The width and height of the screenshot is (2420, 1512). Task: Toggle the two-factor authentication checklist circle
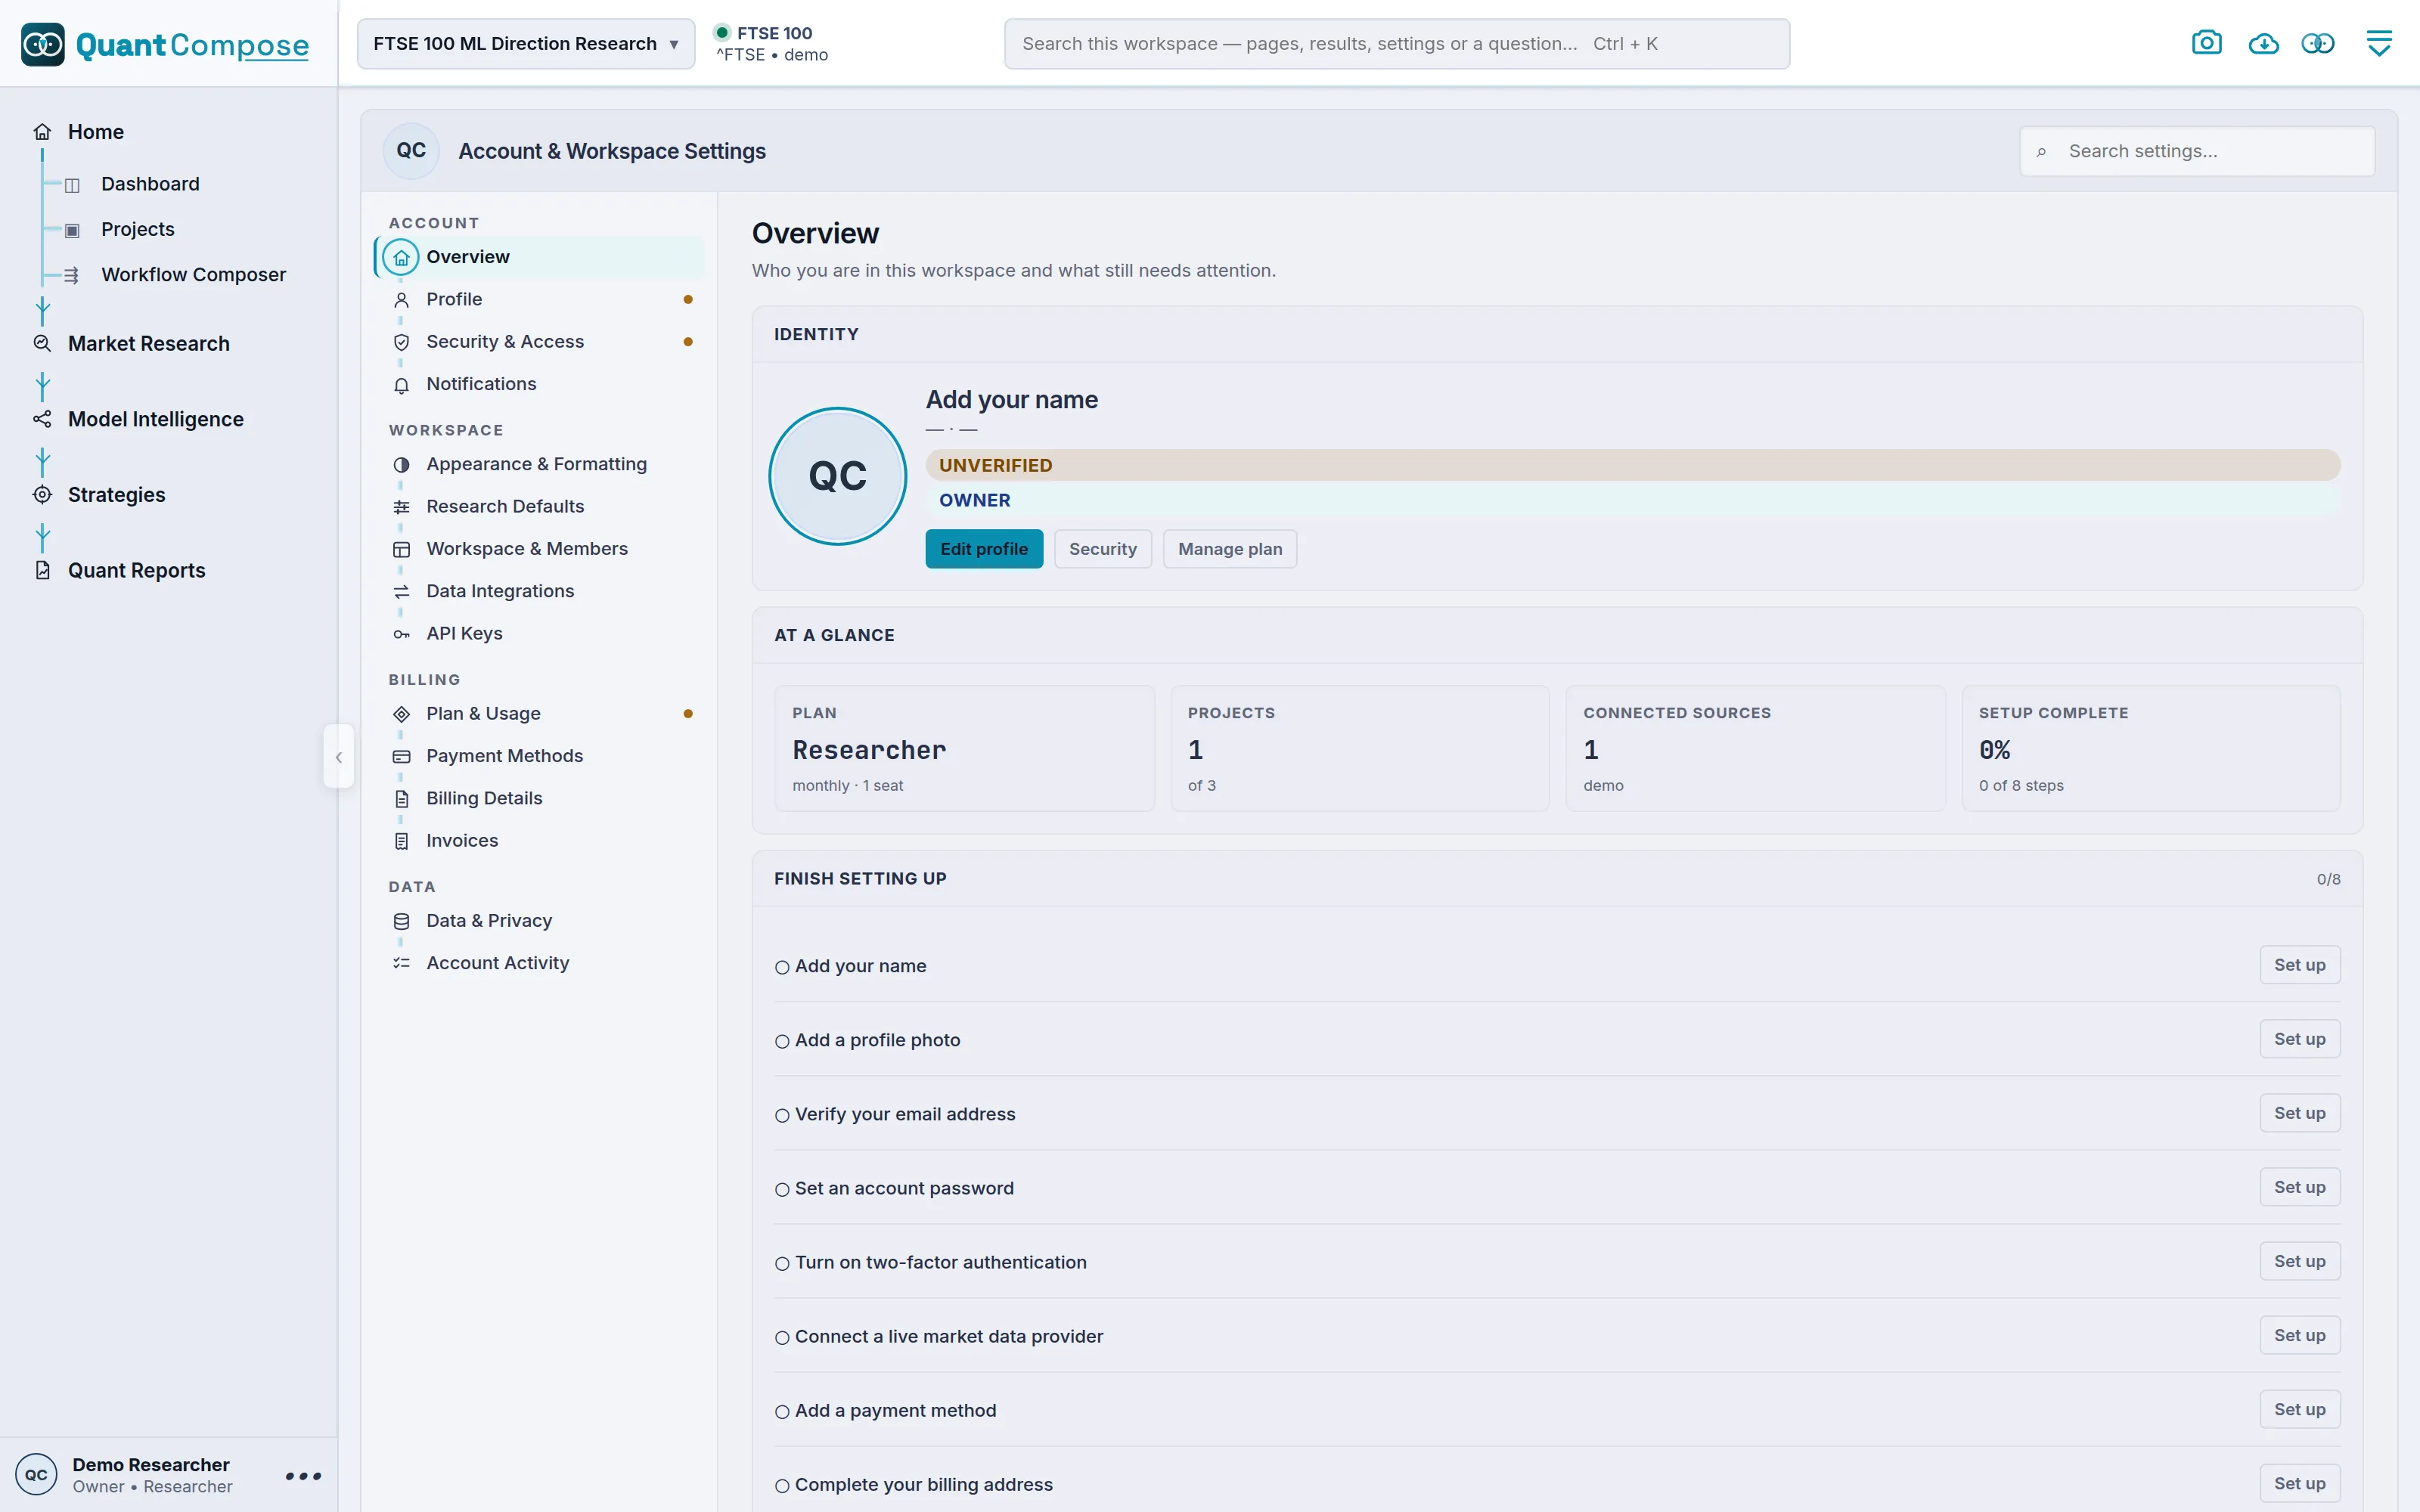(782, 1263)
